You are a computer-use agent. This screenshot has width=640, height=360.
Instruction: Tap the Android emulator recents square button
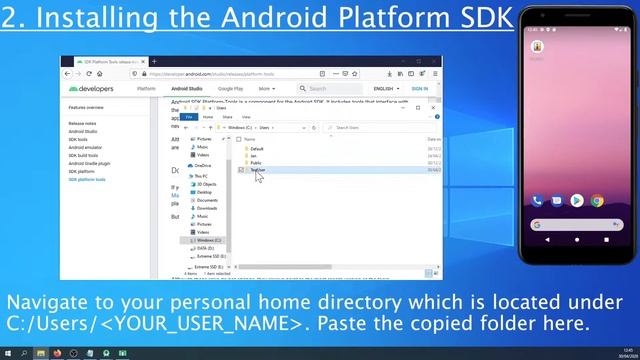(607, 240)
